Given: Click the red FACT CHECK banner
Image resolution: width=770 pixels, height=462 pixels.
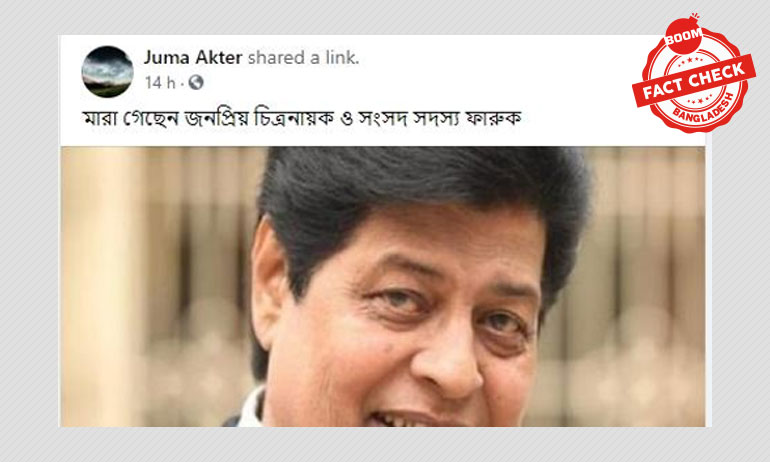Looking at the screenshot, I should pyautogui.click(x=693, y=80).
